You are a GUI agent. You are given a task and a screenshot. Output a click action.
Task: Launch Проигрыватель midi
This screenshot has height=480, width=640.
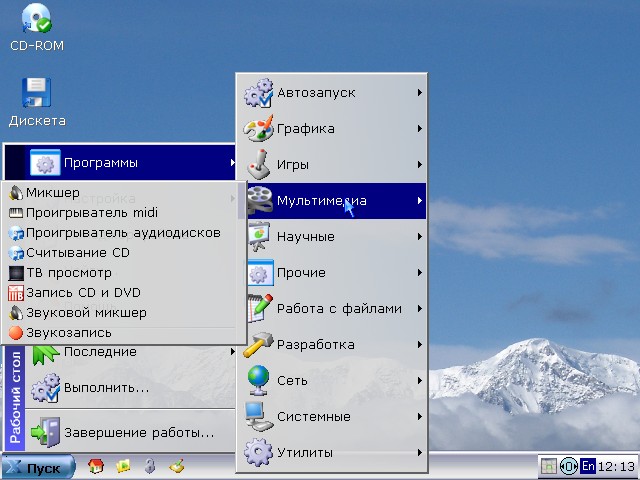click(122, 213)
